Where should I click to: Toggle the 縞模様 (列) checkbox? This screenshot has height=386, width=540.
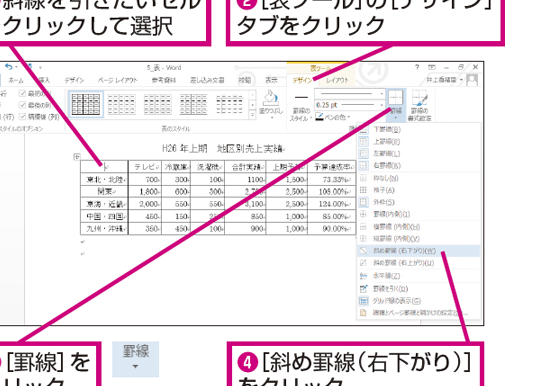pos(23,117)
